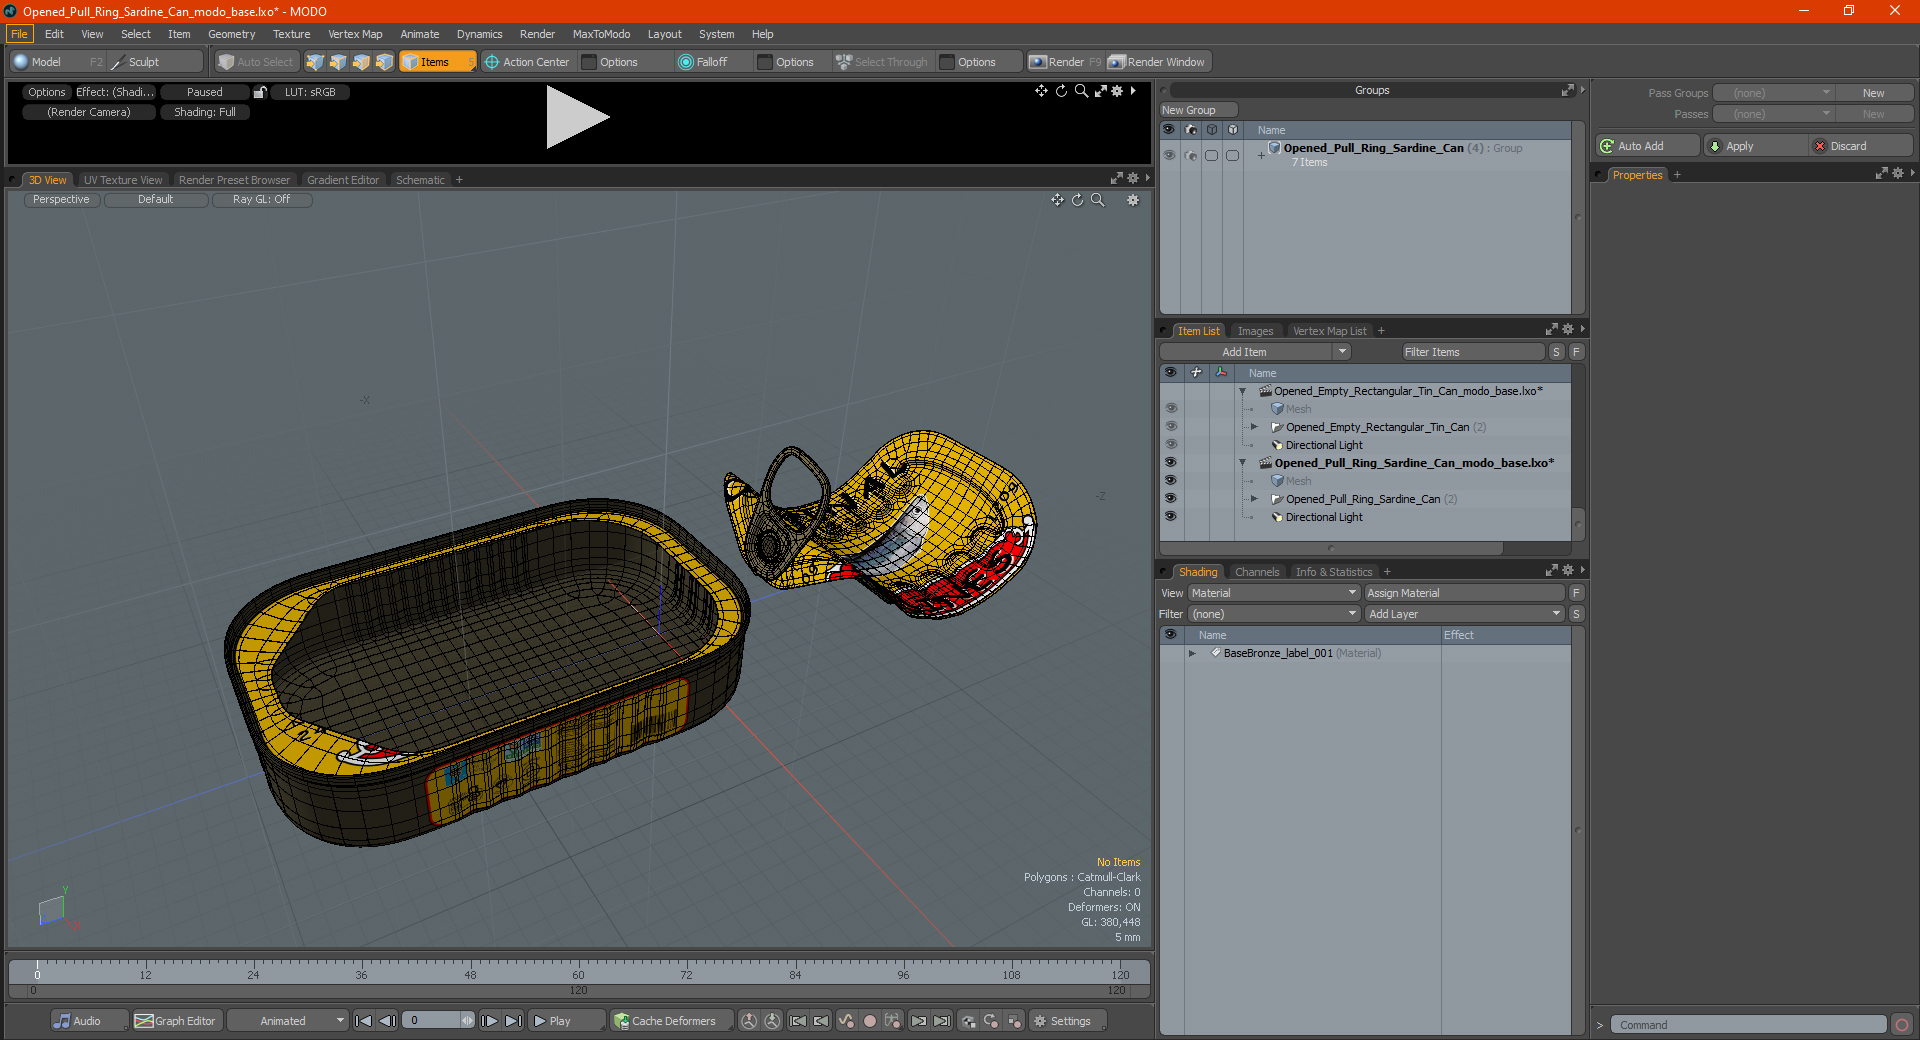The height and width of the screenshot is (1040, 1920).
Task: Switch to Channels tab
Action: [x=1256, y=572]
